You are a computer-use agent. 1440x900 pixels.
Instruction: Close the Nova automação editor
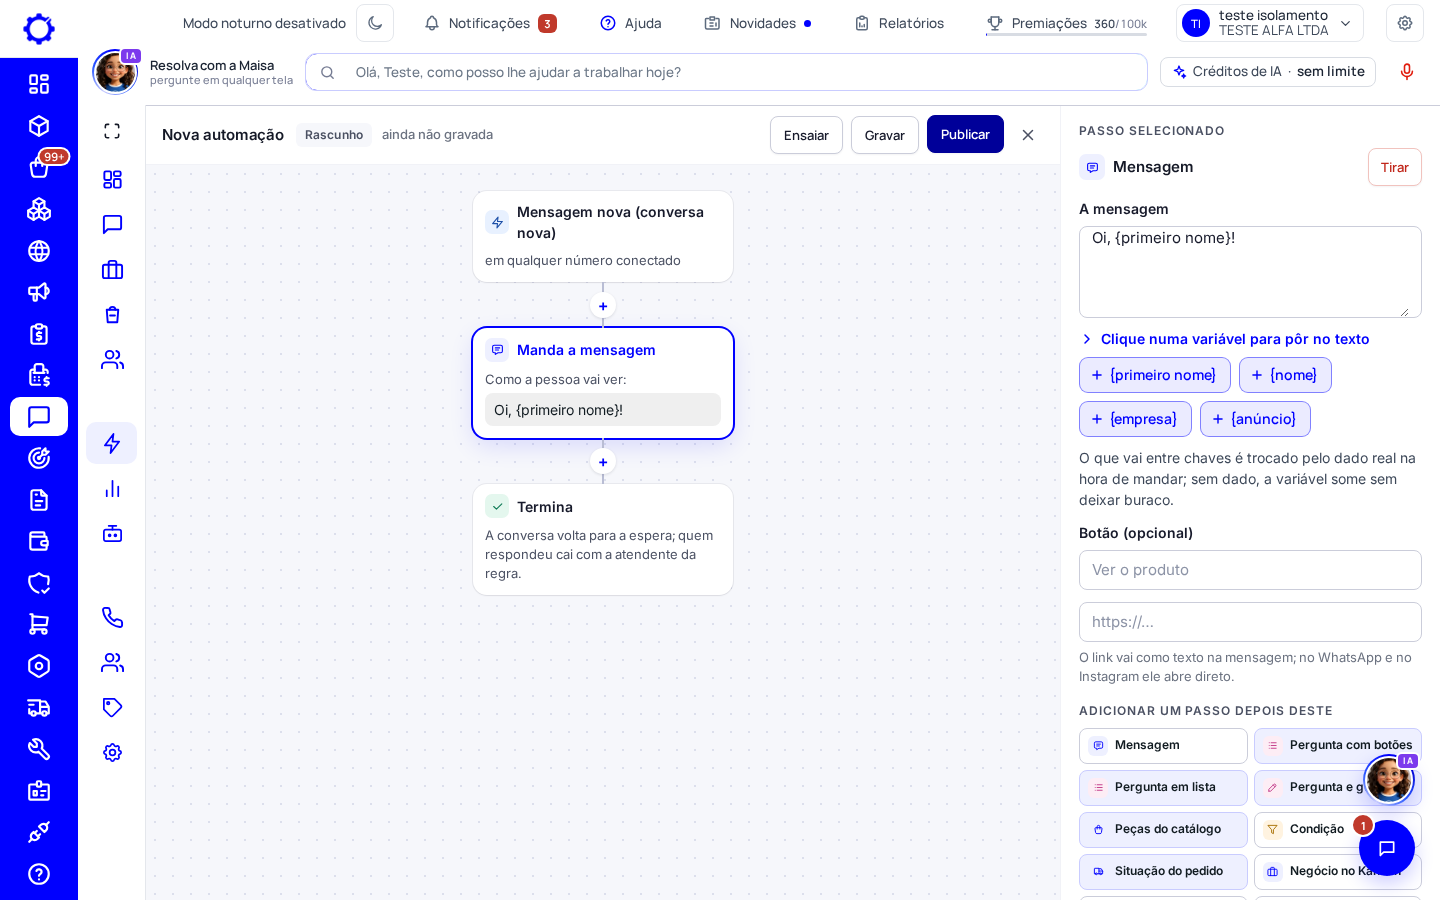(x=1028, y=135)
